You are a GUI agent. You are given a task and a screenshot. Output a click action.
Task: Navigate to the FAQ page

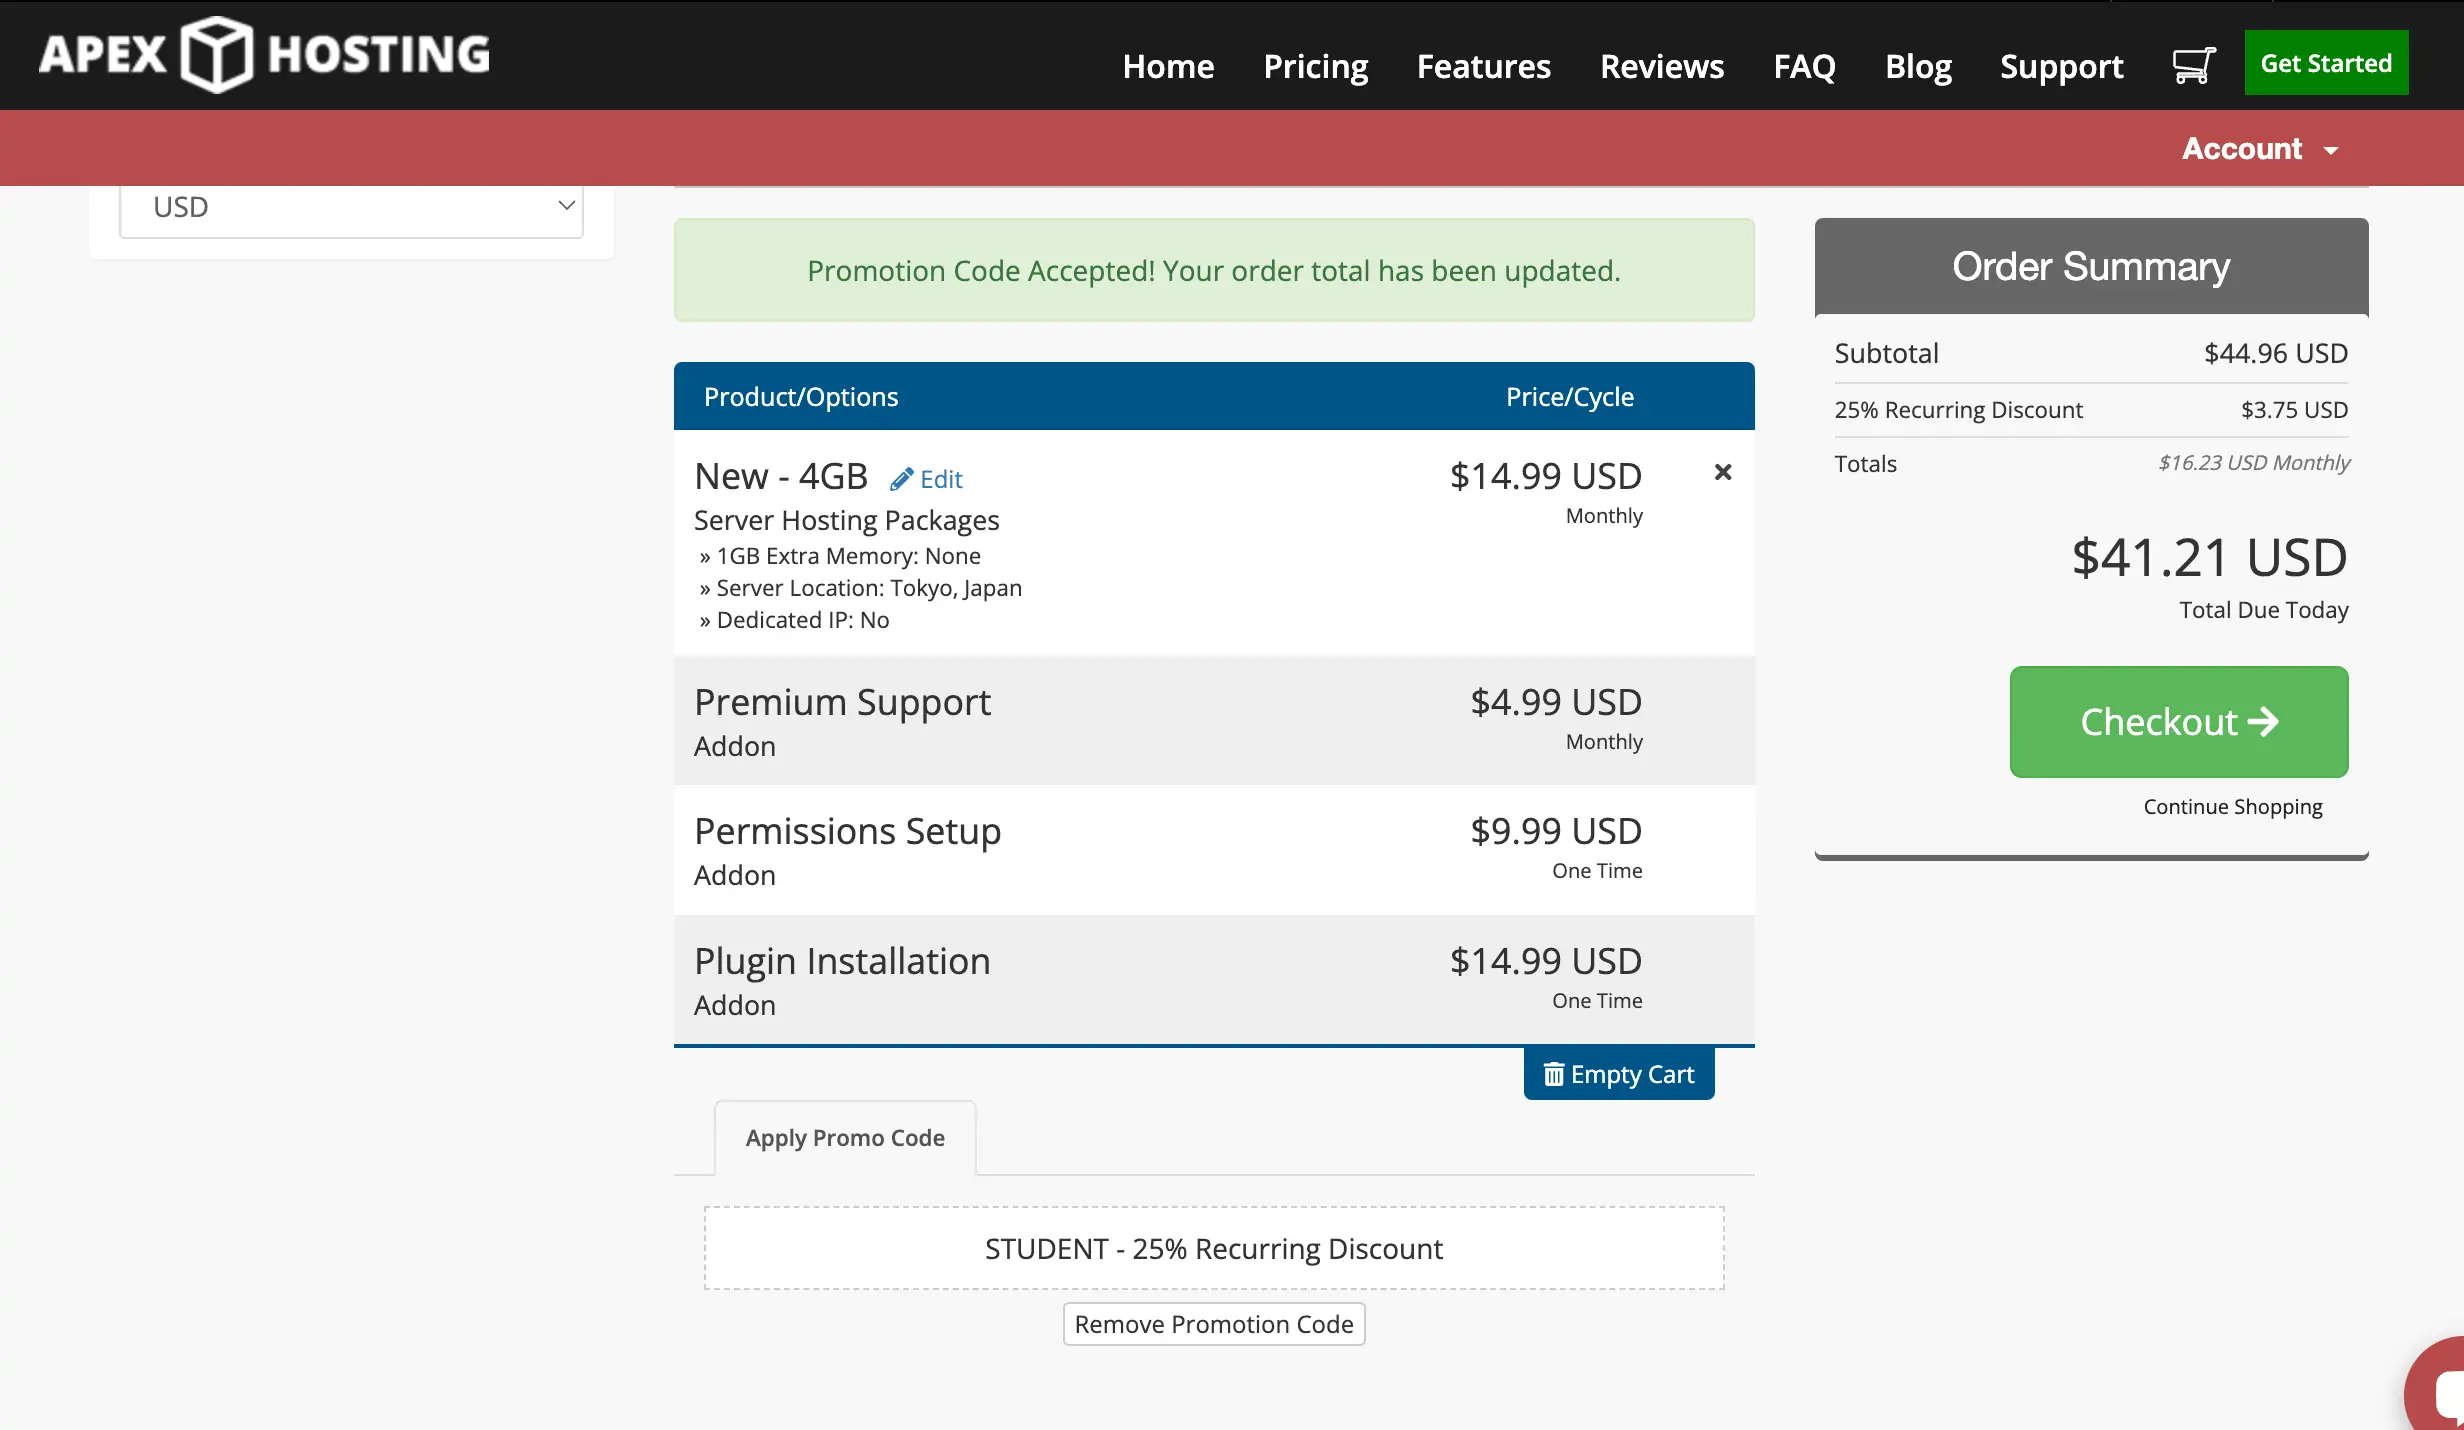pyautogui.click(x=1804, y=66)
